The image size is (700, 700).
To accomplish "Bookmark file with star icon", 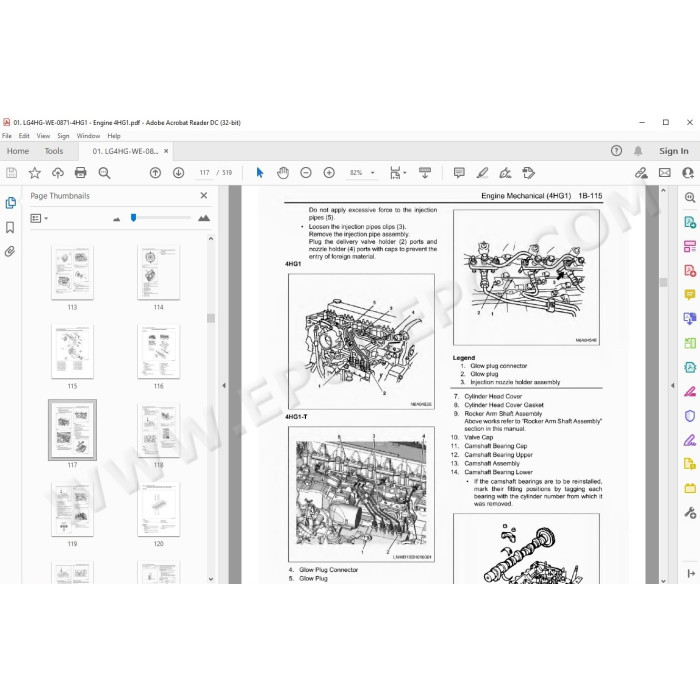I will (x=34, y=173).
